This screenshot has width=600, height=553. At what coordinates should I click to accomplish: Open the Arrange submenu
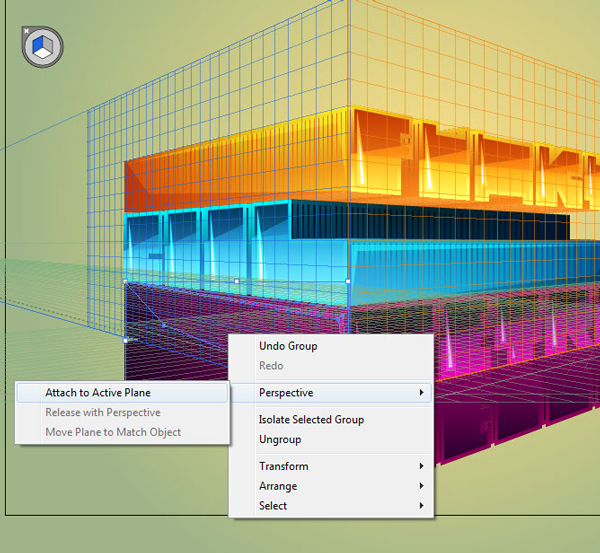pyautogui.click(x=331, y=486)
